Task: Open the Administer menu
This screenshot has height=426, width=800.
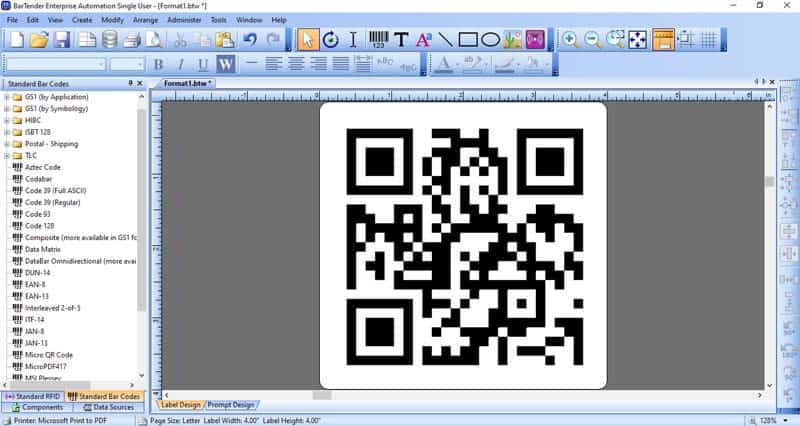Action: (183, 19)
